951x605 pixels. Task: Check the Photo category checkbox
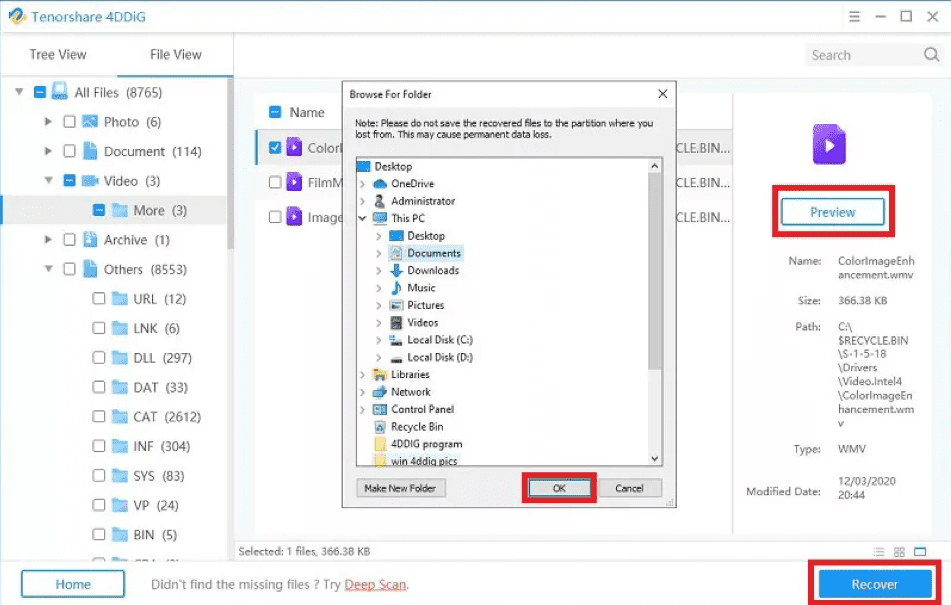tap(69, 122)
